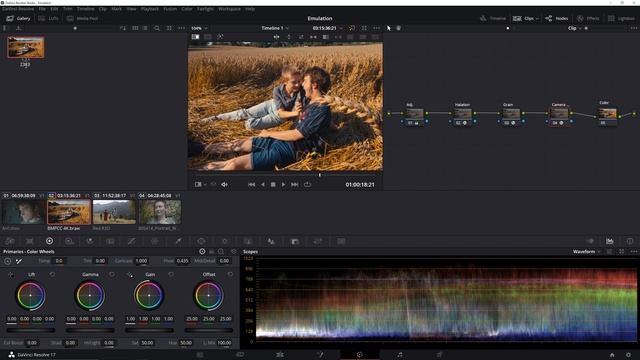Reset the Offset color wheel

click(x=231, y=274)
